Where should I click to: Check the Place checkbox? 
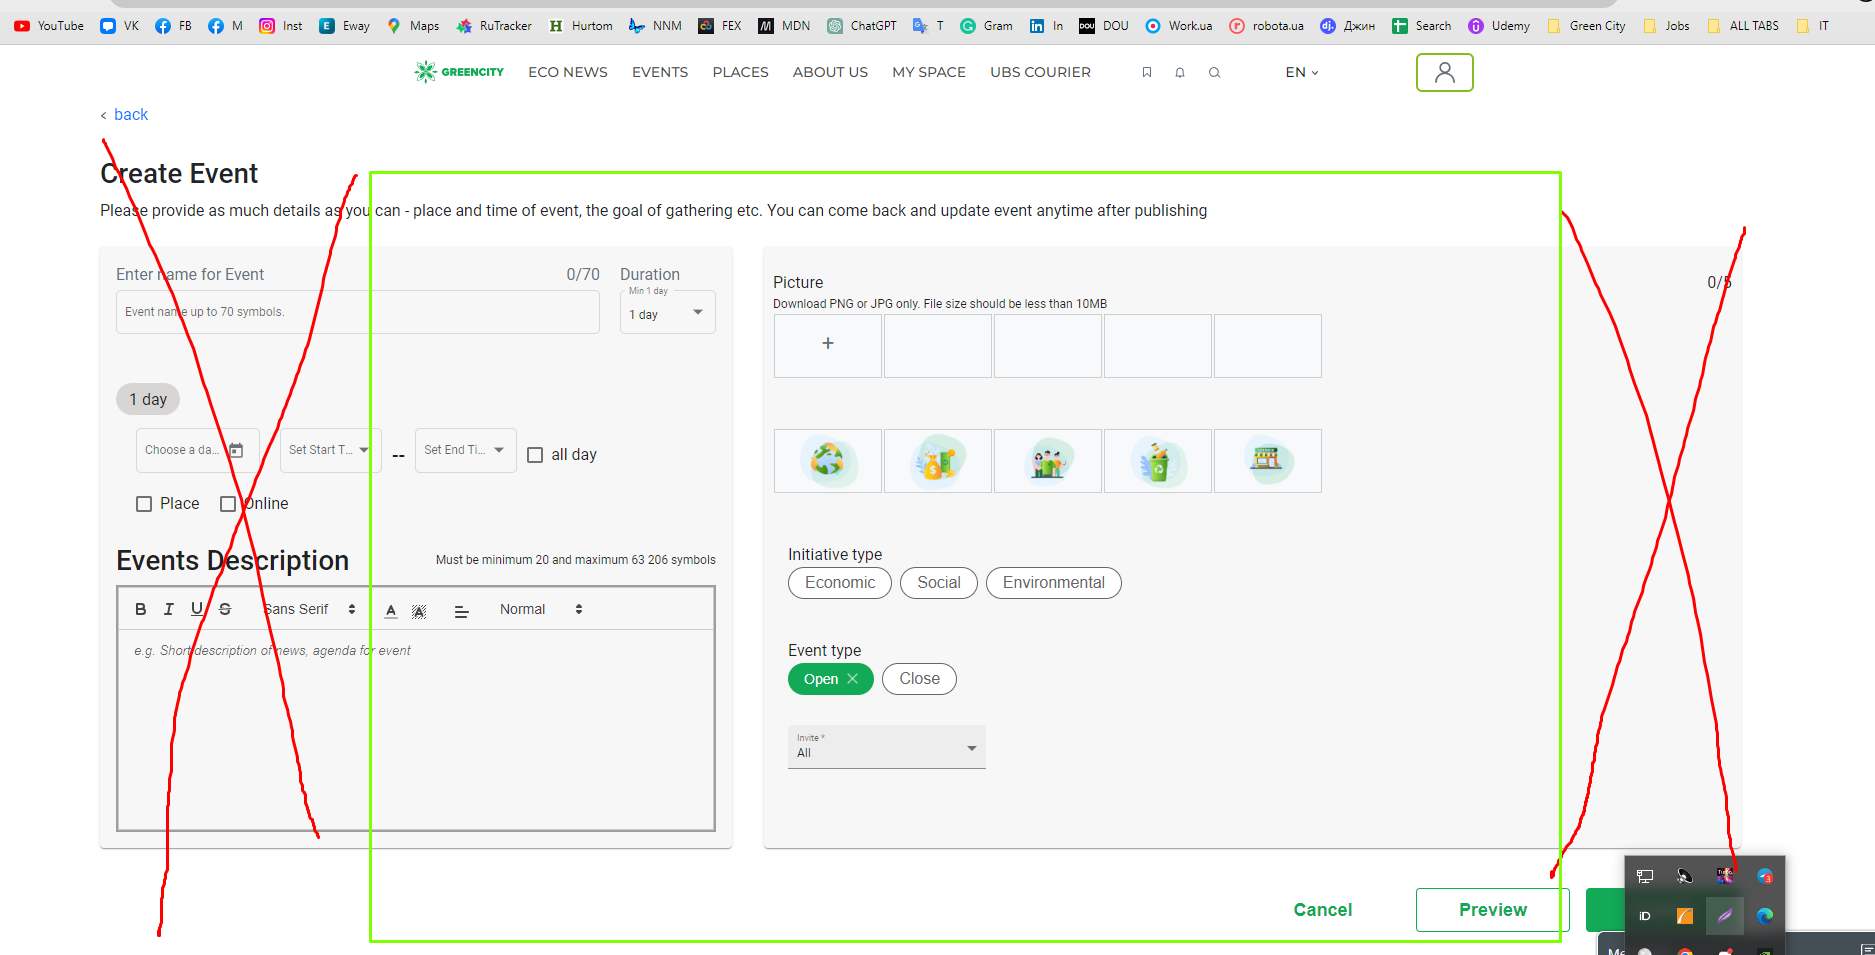coord(144,503)
